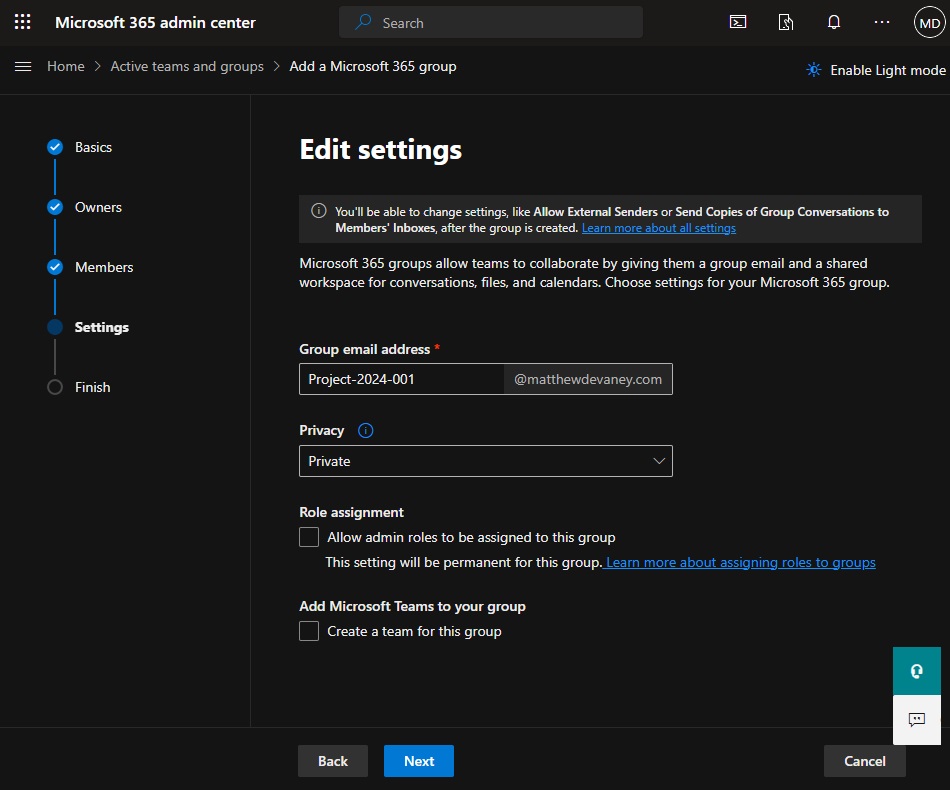Open the MD account avatar menu

pos(929,22)
